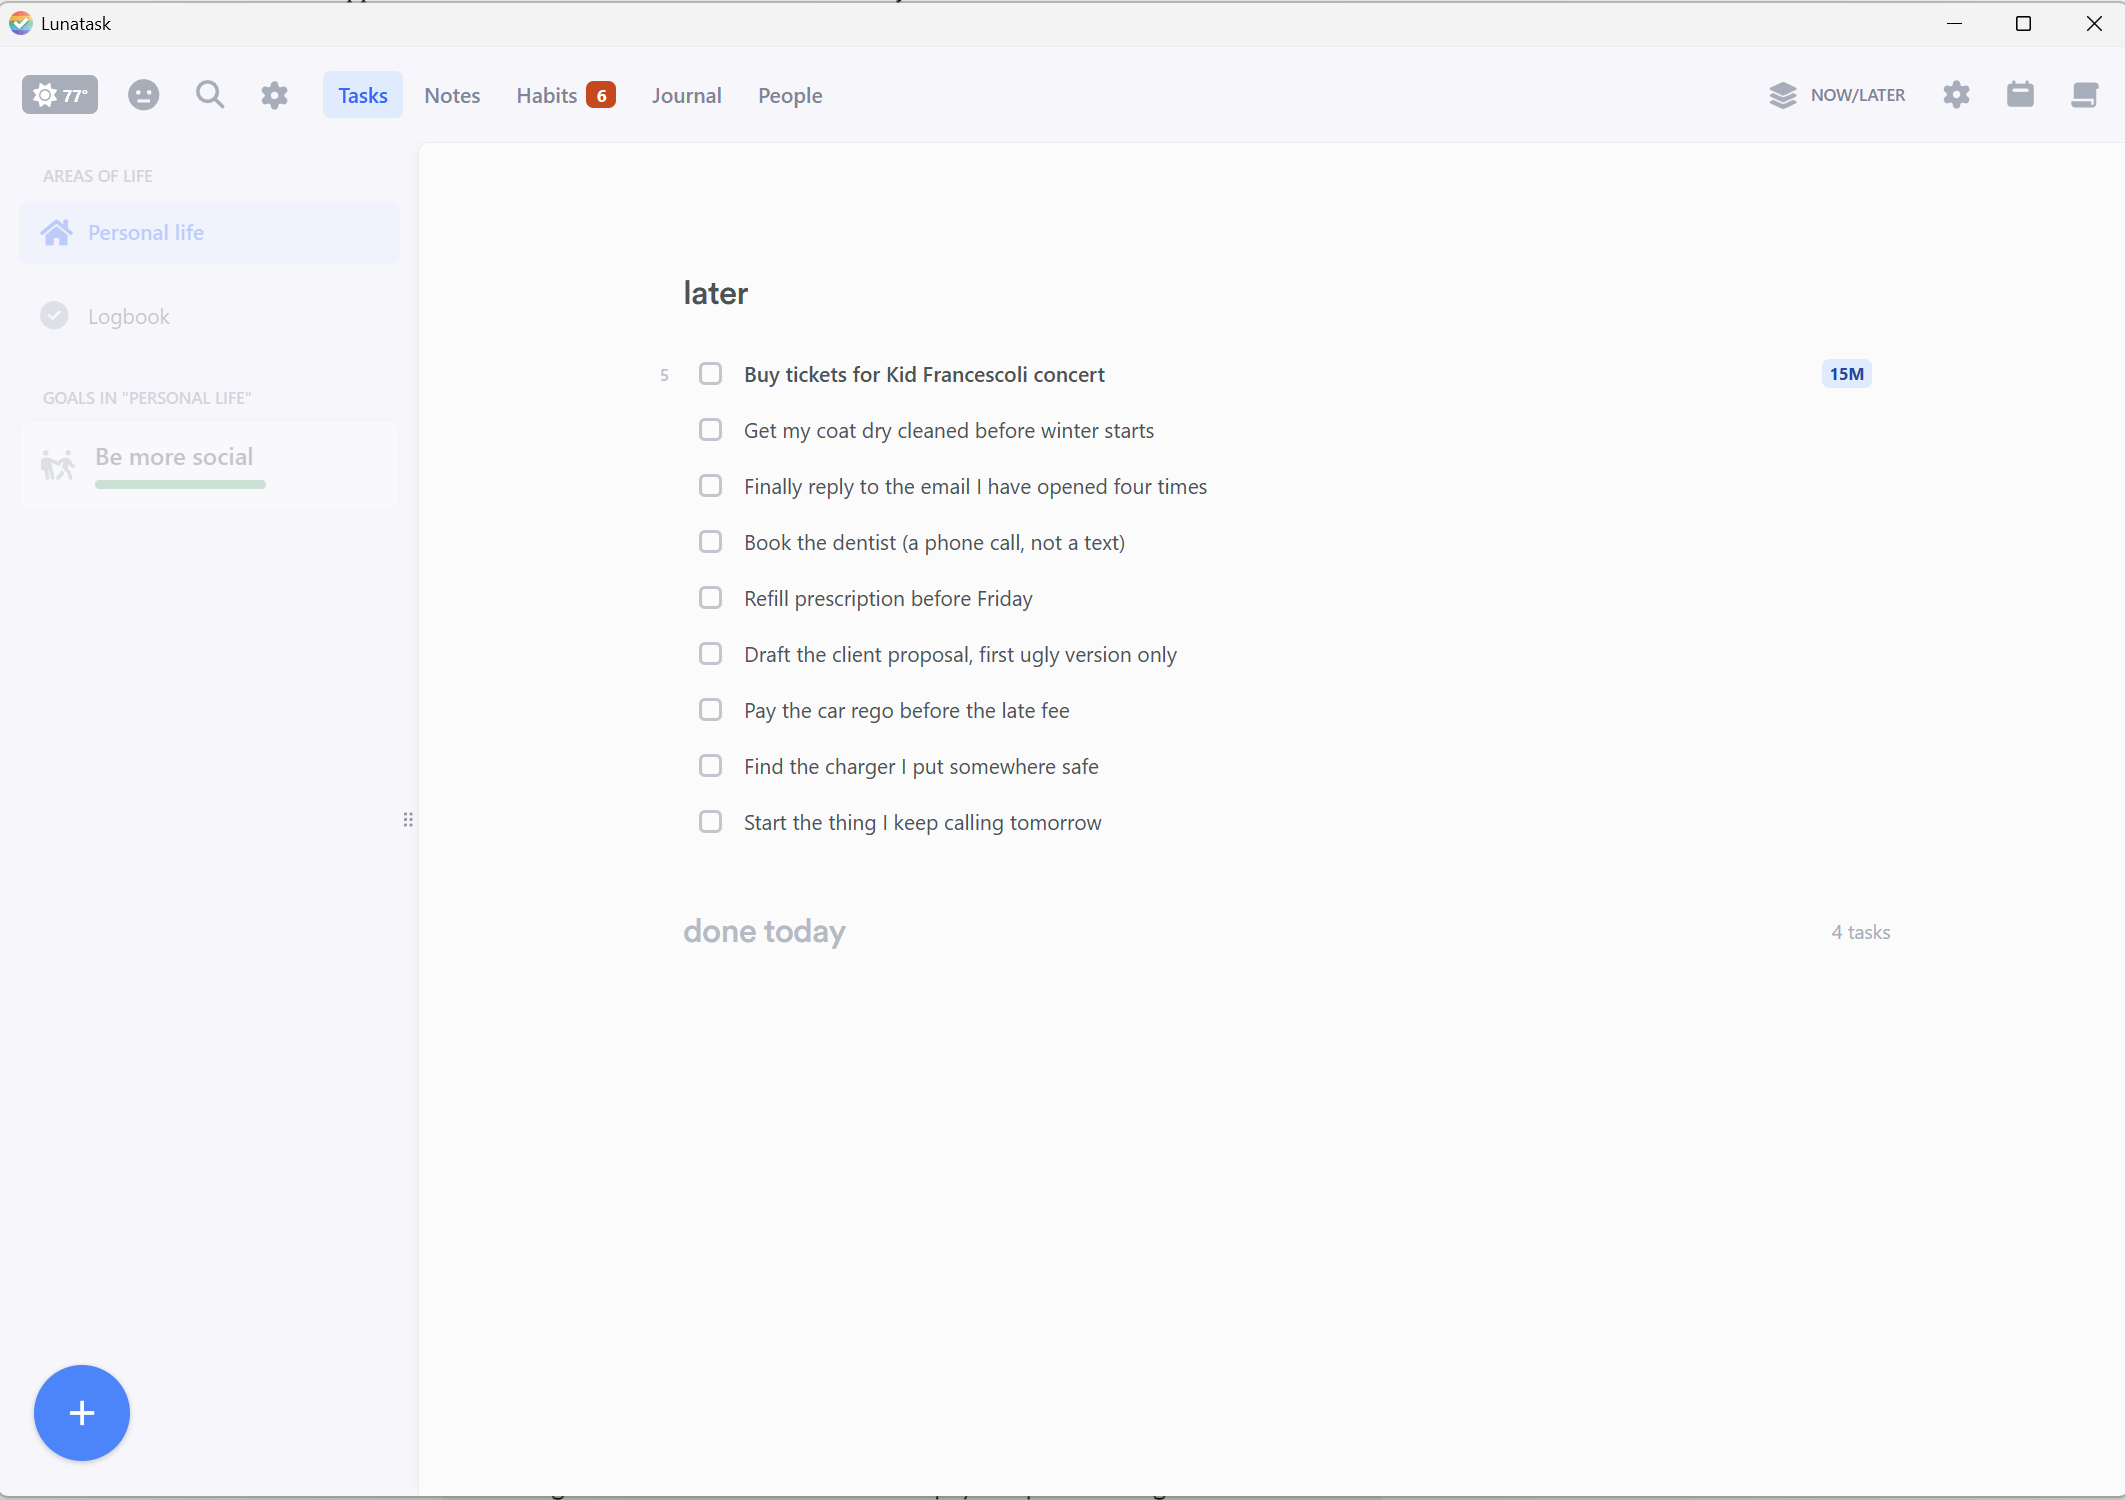Tick Start the thing I keep calling tomorrow
This screenshot has width=2125, height=1500.
[710, 822]
